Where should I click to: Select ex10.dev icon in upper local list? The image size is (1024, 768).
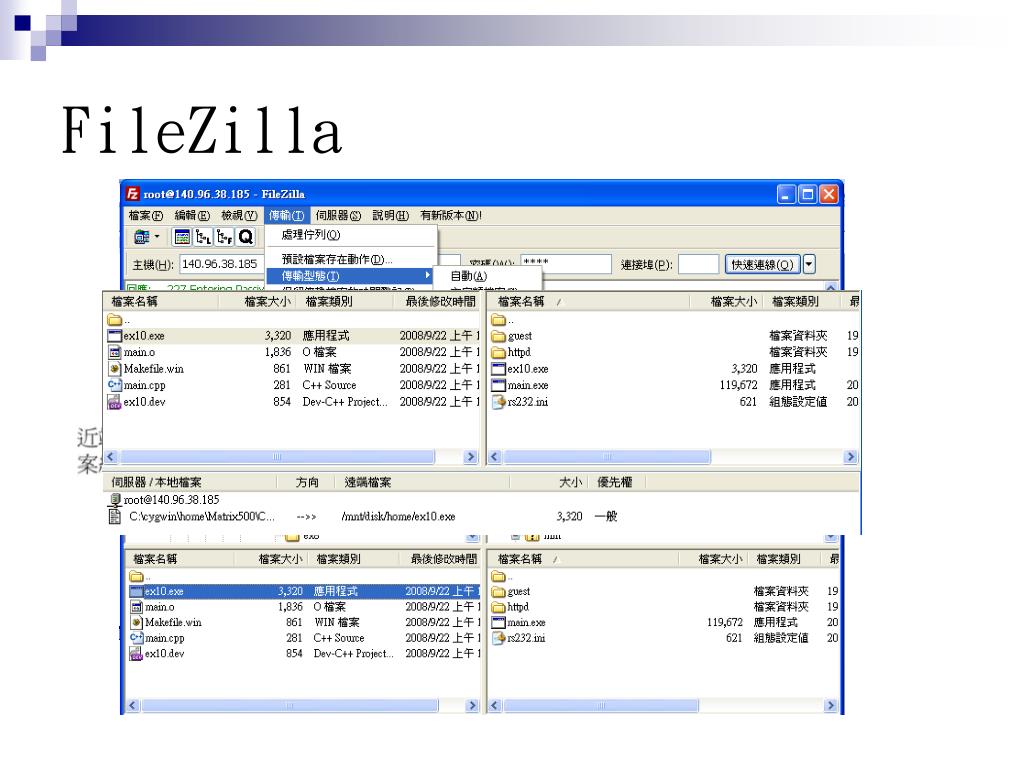coord(115,402)
